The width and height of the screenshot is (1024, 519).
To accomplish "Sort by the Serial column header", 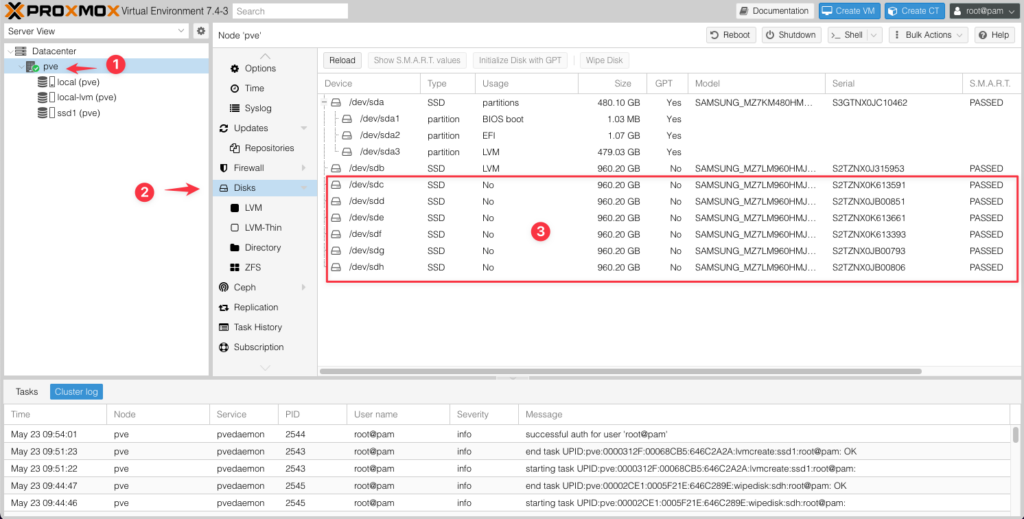I will (x=893, y=84).
